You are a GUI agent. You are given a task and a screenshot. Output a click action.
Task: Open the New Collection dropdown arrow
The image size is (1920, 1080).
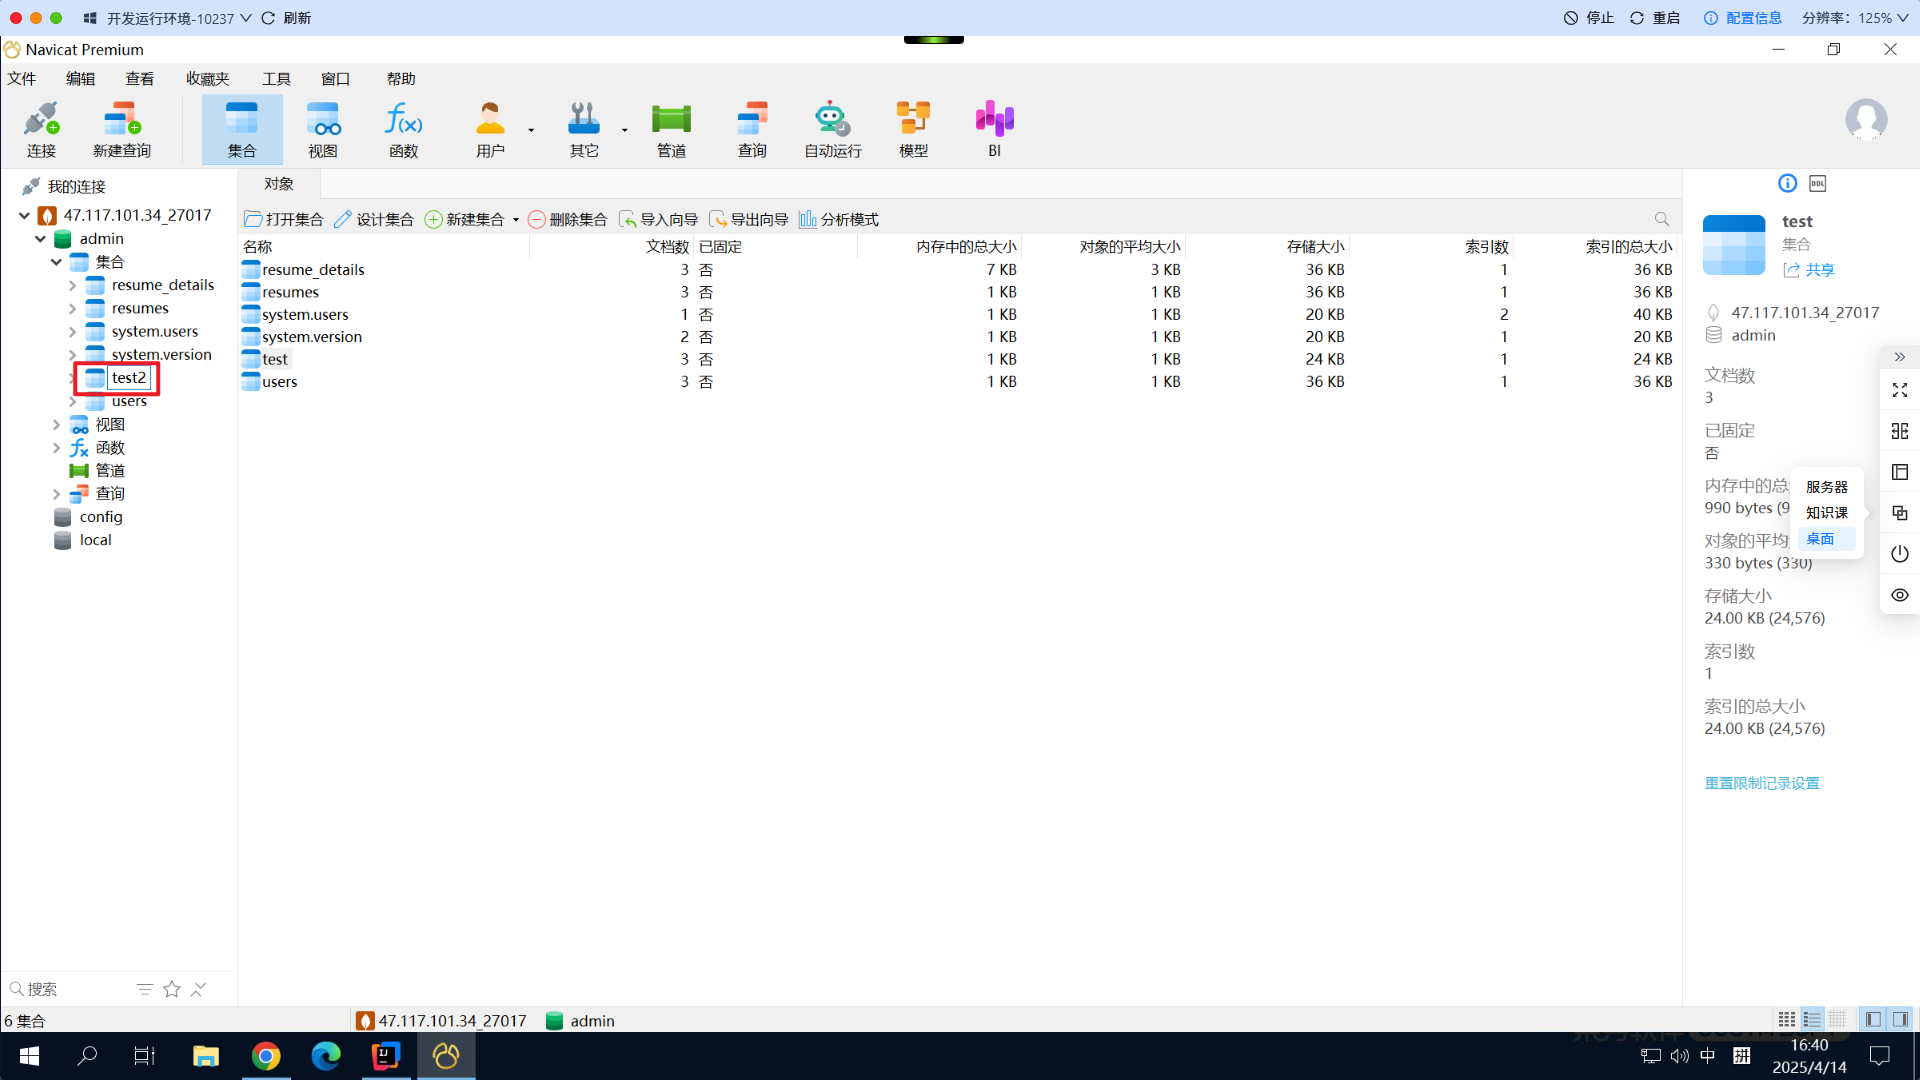point(516,220)
